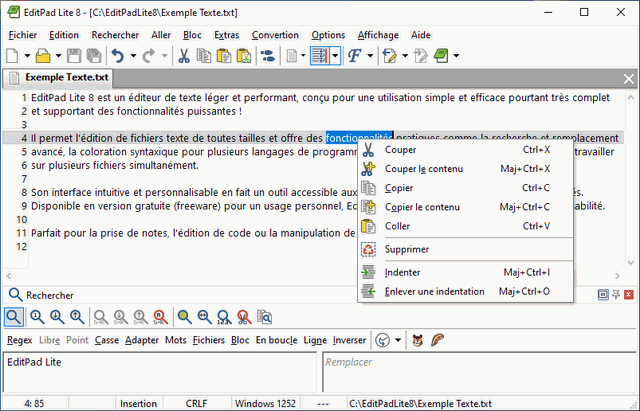Open the Affichage menu

[x=378, y=35]
